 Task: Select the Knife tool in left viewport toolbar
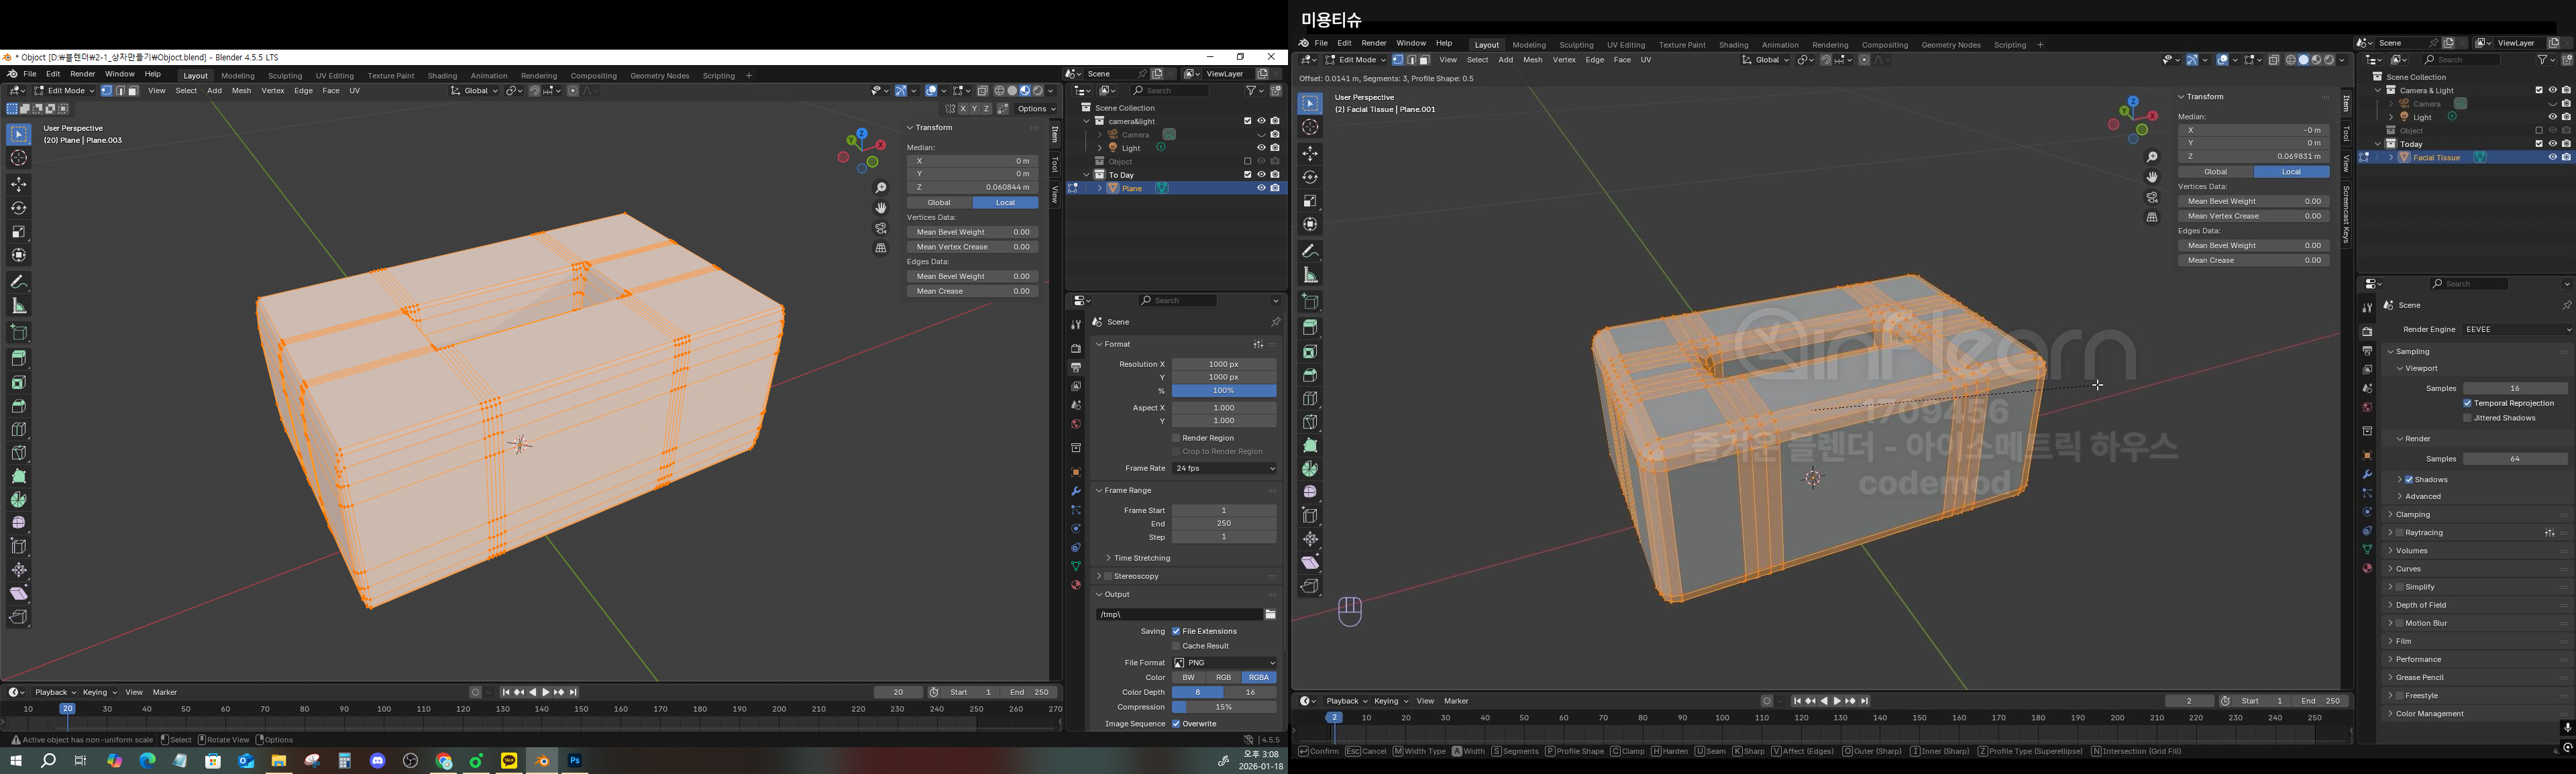pyautogui.click(x=19, y=453)
